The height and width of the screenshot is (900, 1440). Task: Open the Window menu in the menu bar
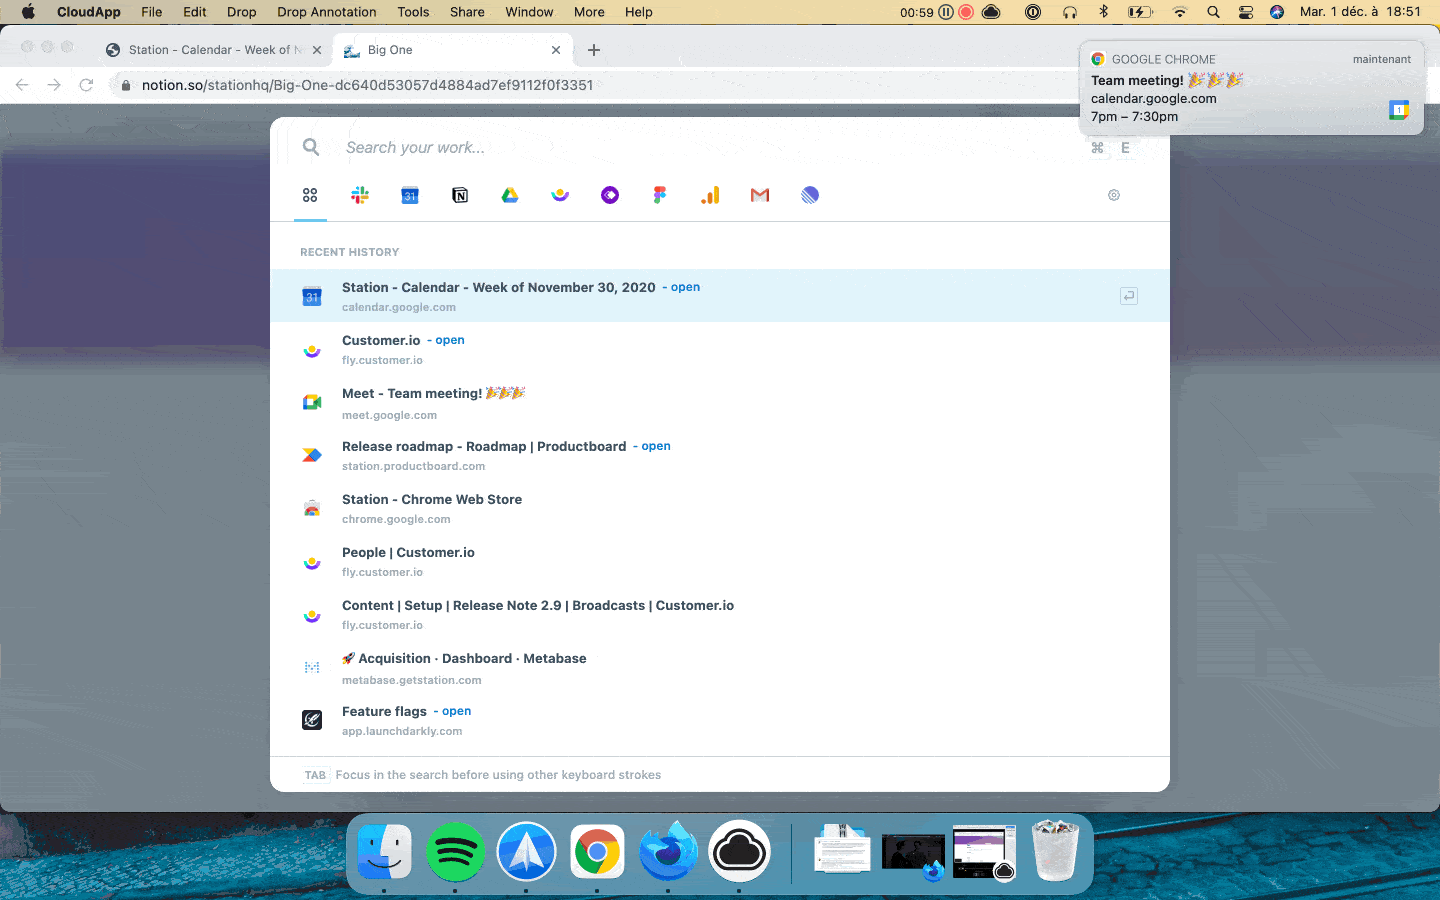point(529,12)
